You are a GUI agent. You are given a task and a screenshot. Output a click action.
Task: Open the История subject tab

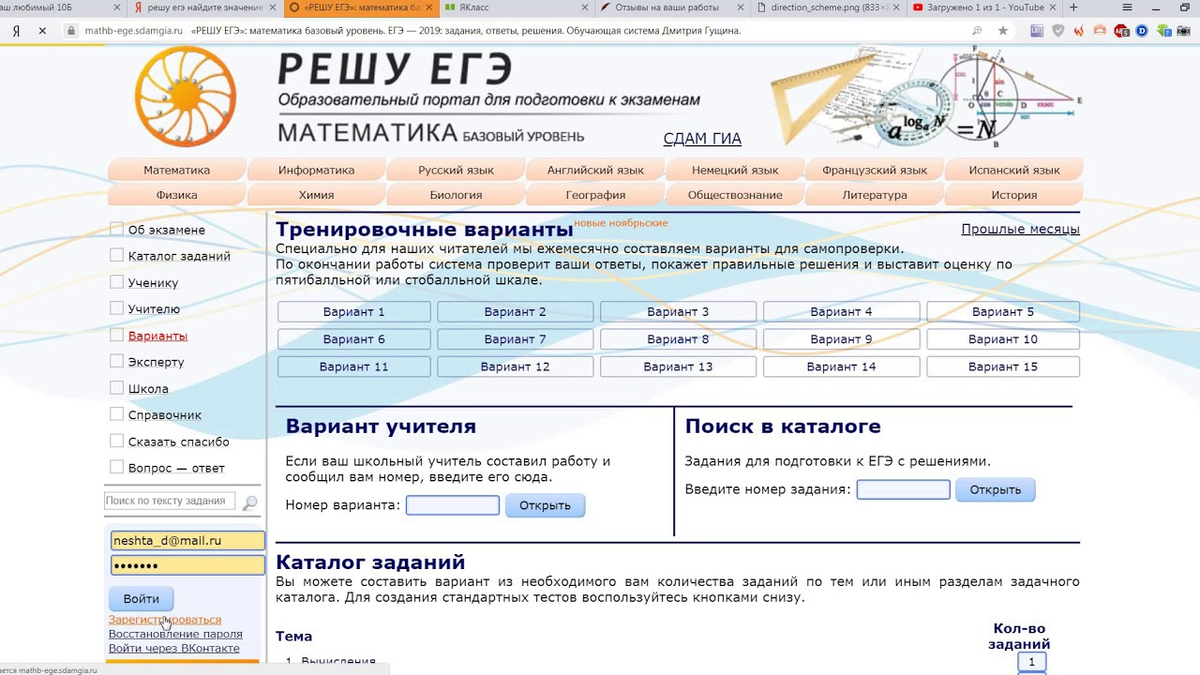point(1014,195)
